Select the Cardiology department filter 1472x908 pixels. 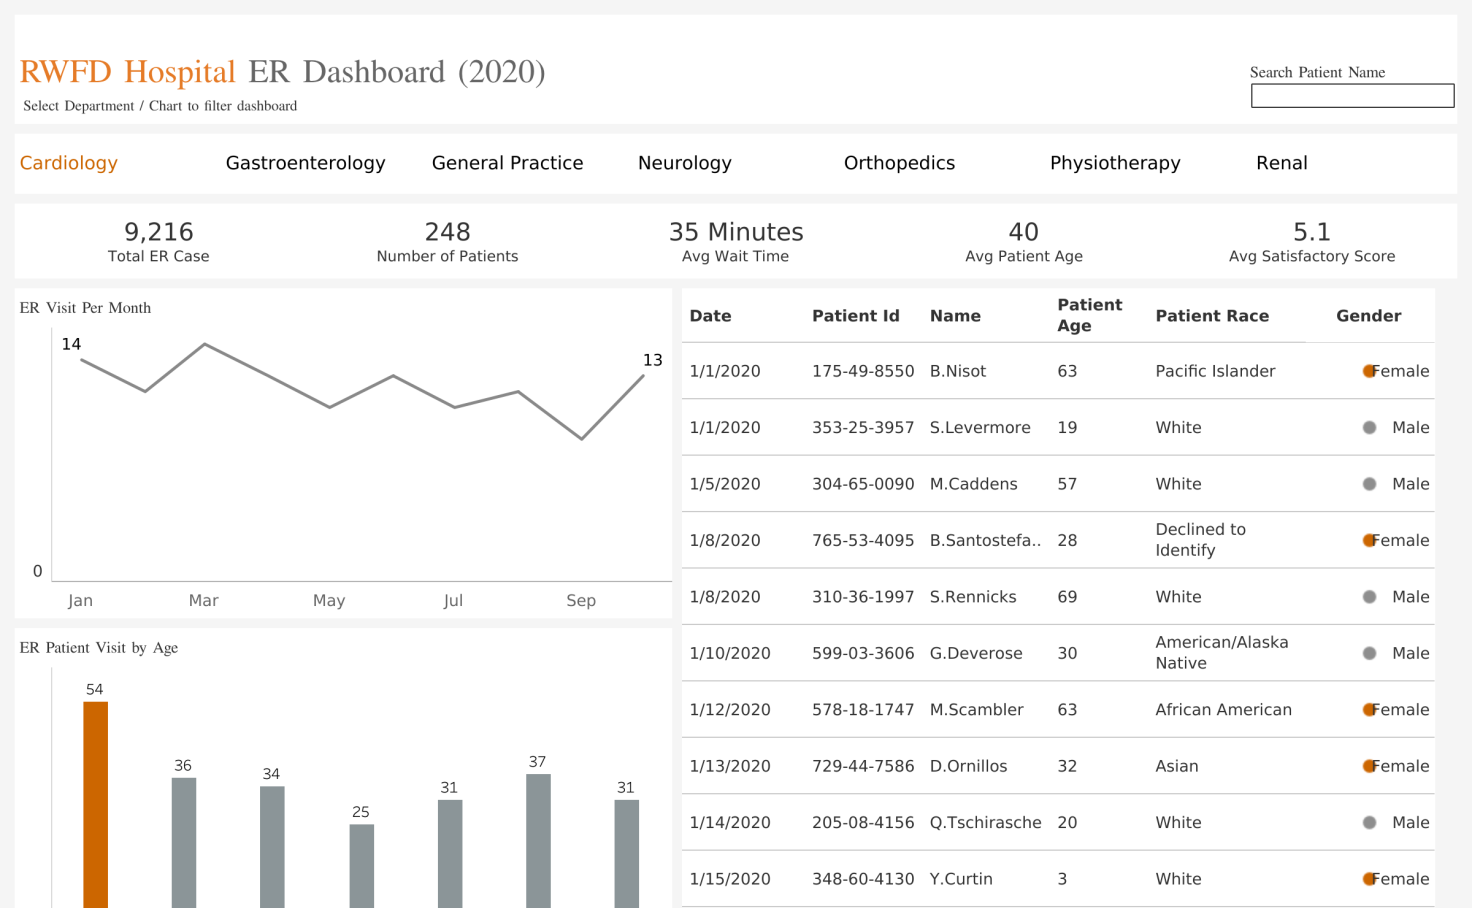(x=69, y=163)
